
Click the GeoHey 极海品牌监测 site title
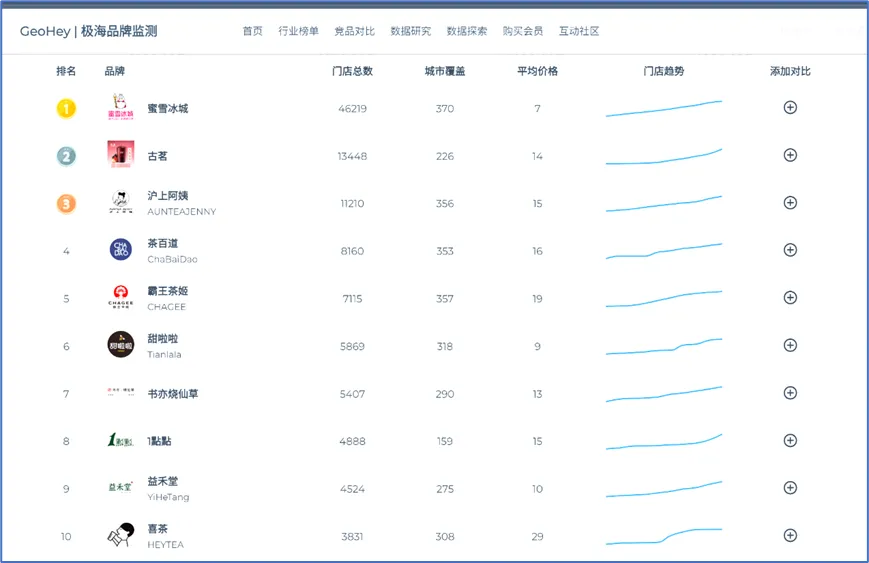coord(89,31)
